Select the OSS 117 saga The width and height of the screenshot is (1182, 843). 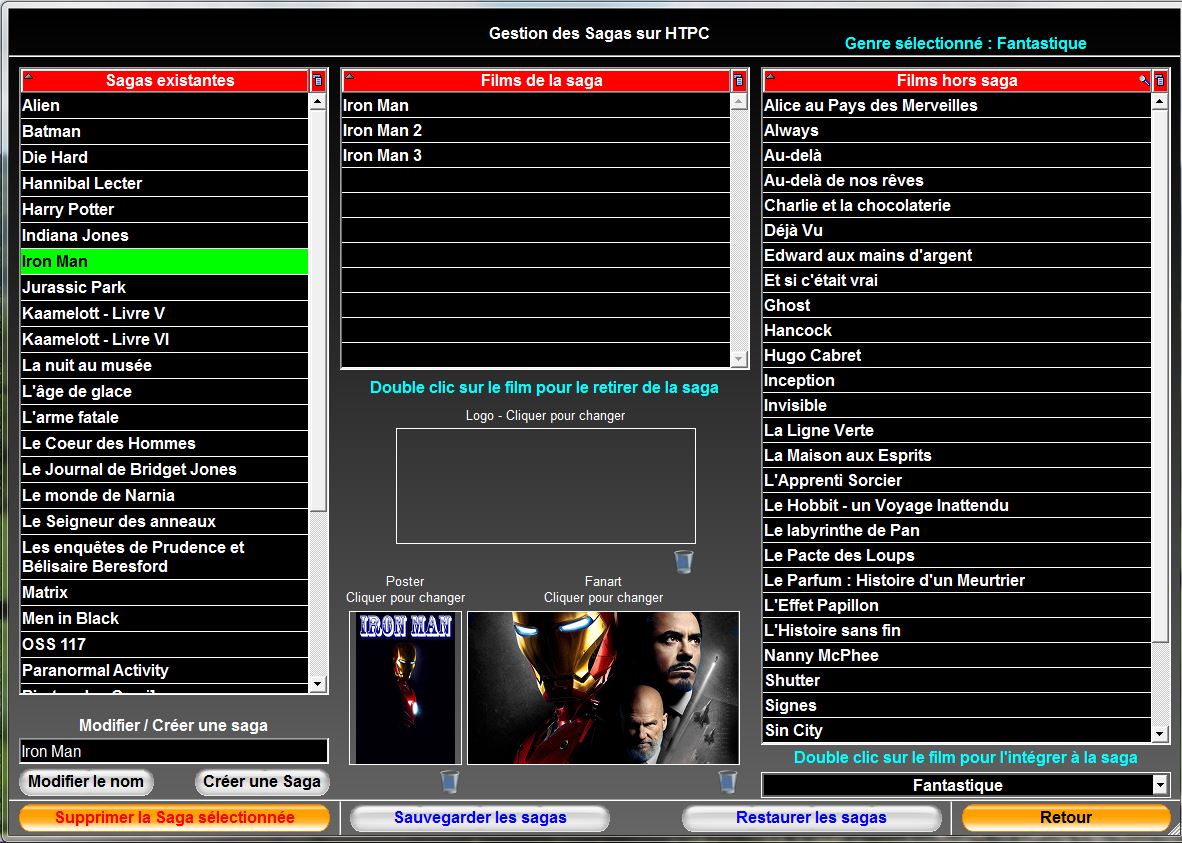[164, 645]
